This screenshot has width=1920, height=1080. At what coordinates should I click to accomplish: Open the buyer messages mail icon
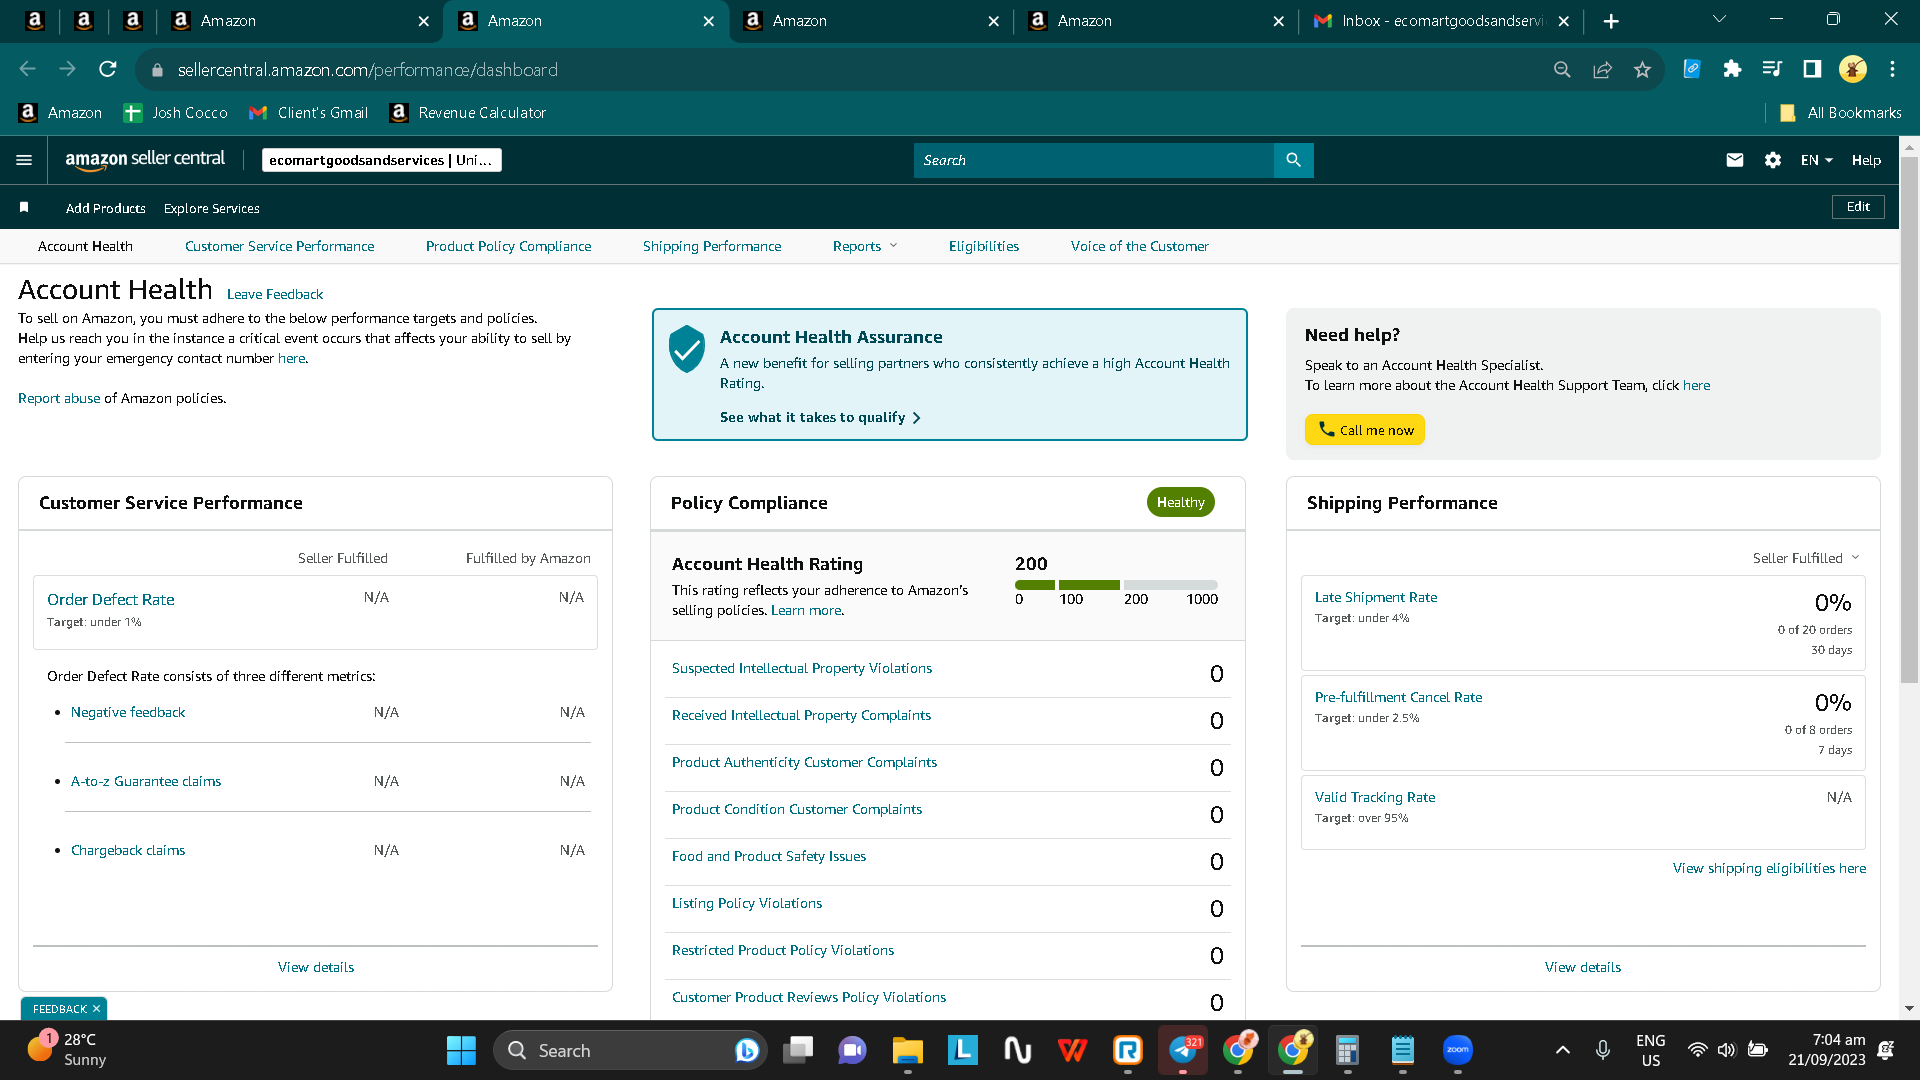pyautogui.click(x=1734, y=160)
